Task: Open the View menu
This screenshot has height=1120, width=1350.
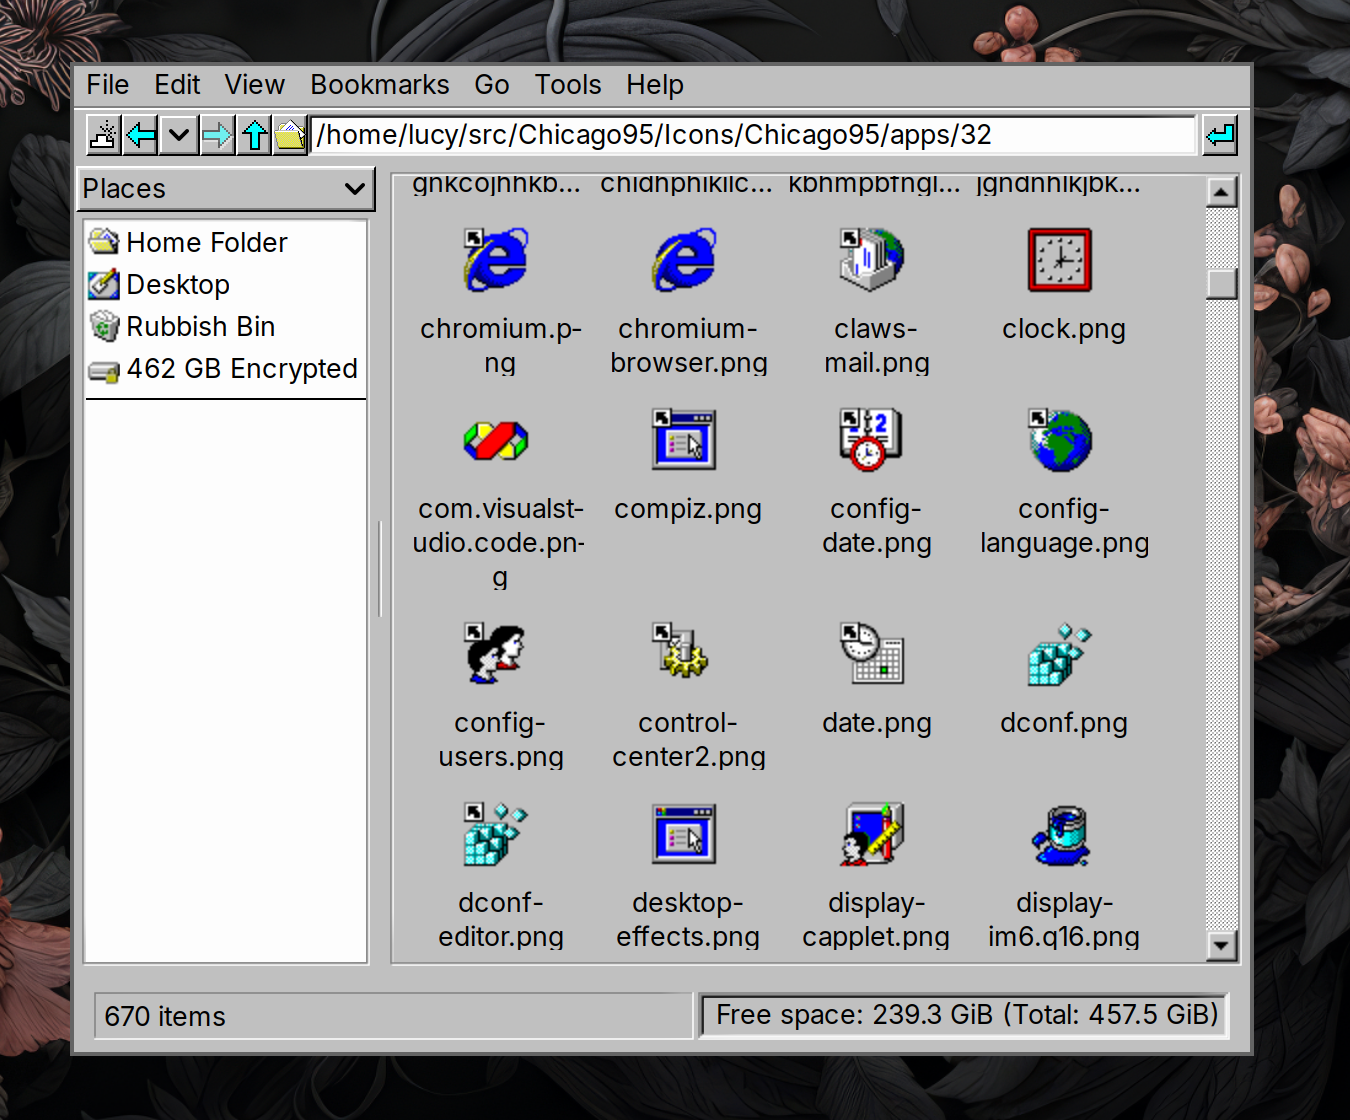Action: (x=254, y=85)
